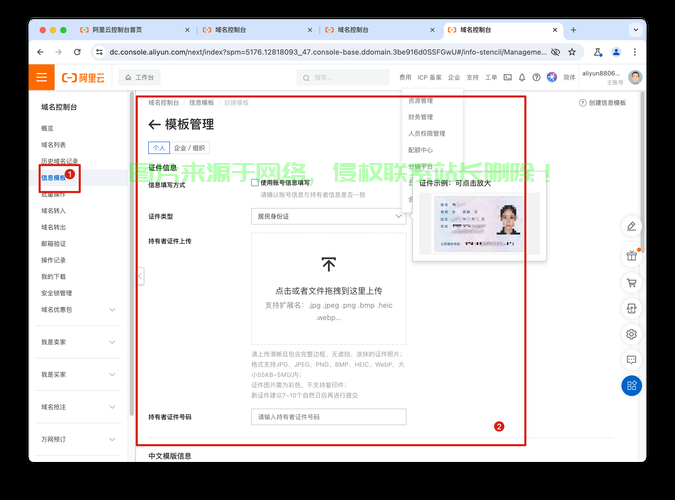Screen dimensions: 675x500
Task: Open the notifications bell
Action: point(522,78)
